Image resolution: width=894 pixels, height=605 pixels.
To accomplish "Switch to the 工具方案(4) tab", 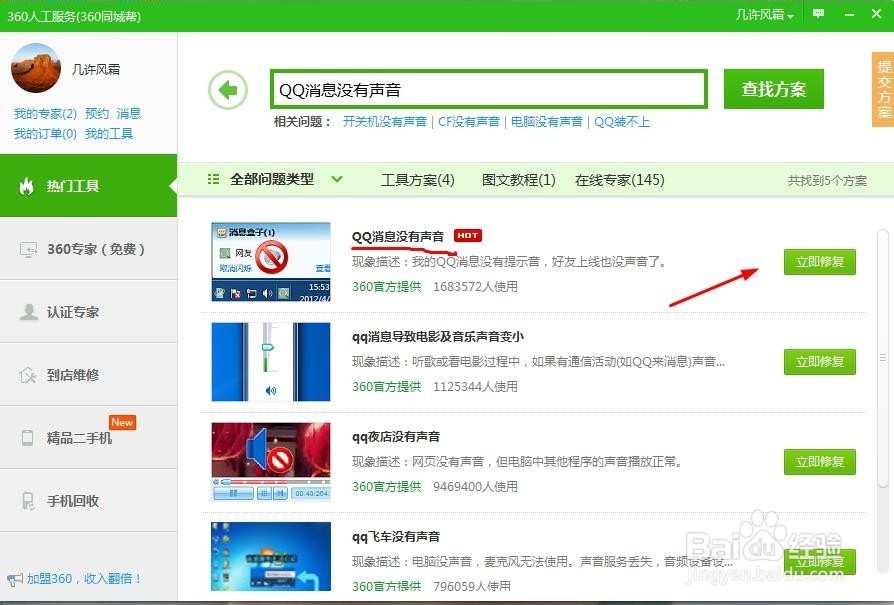I will (x=417, y=180).
